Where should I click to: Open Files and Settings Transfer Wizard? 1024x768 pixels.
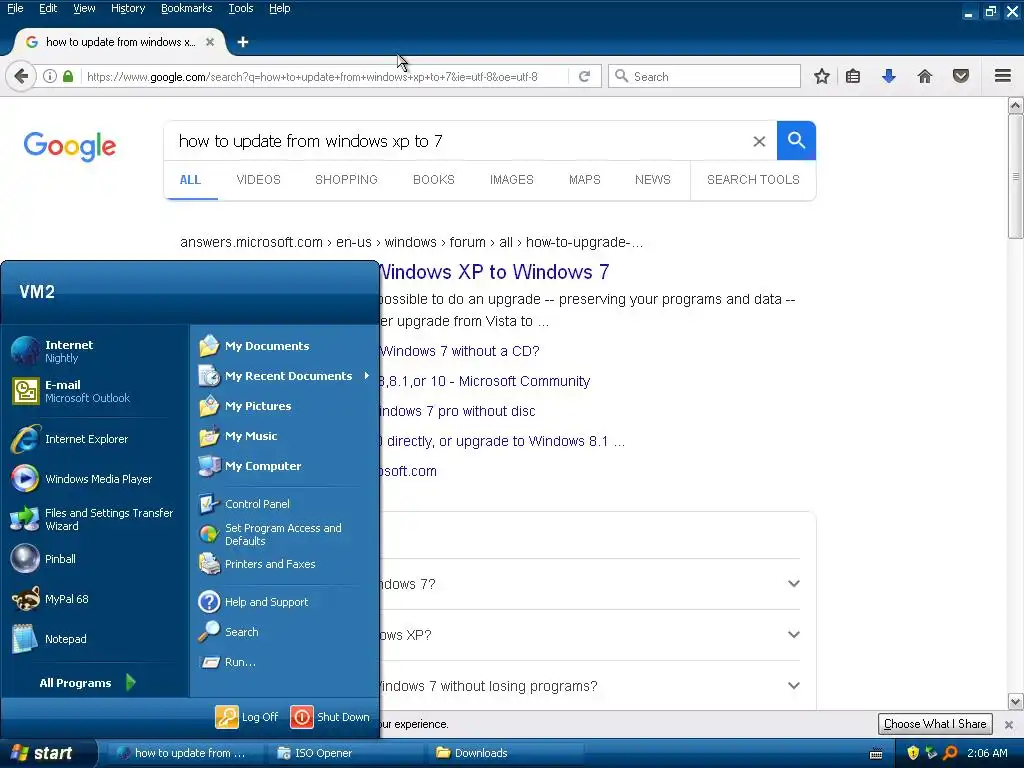click(x=91, y=519)
